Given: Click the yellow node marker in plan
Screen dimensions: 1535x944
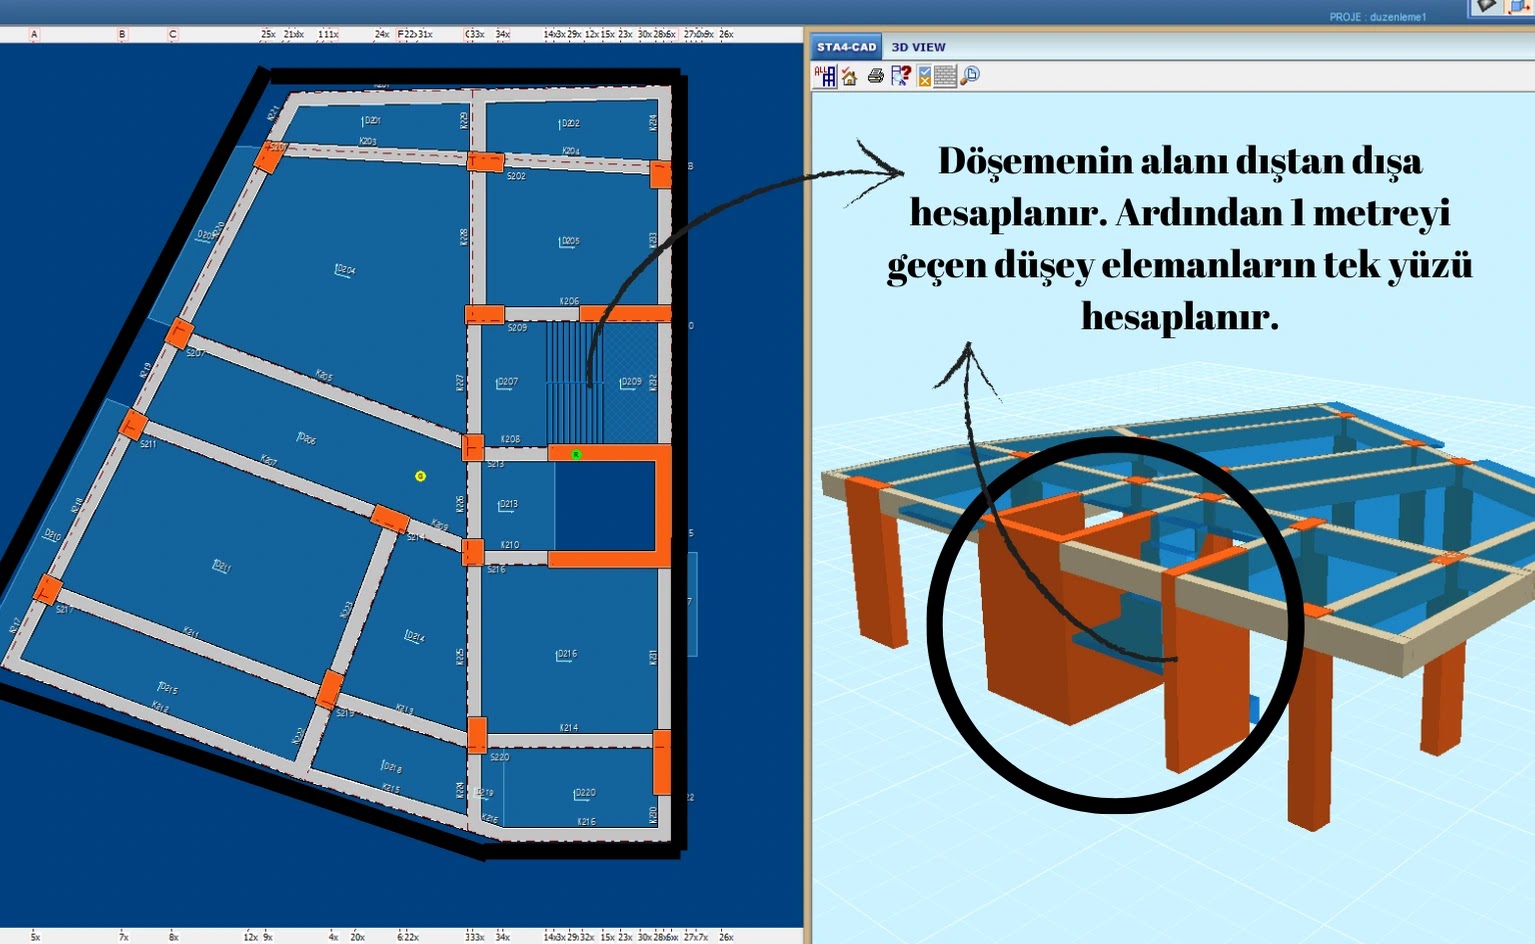Looking at the screenshot, I should 420,476.
